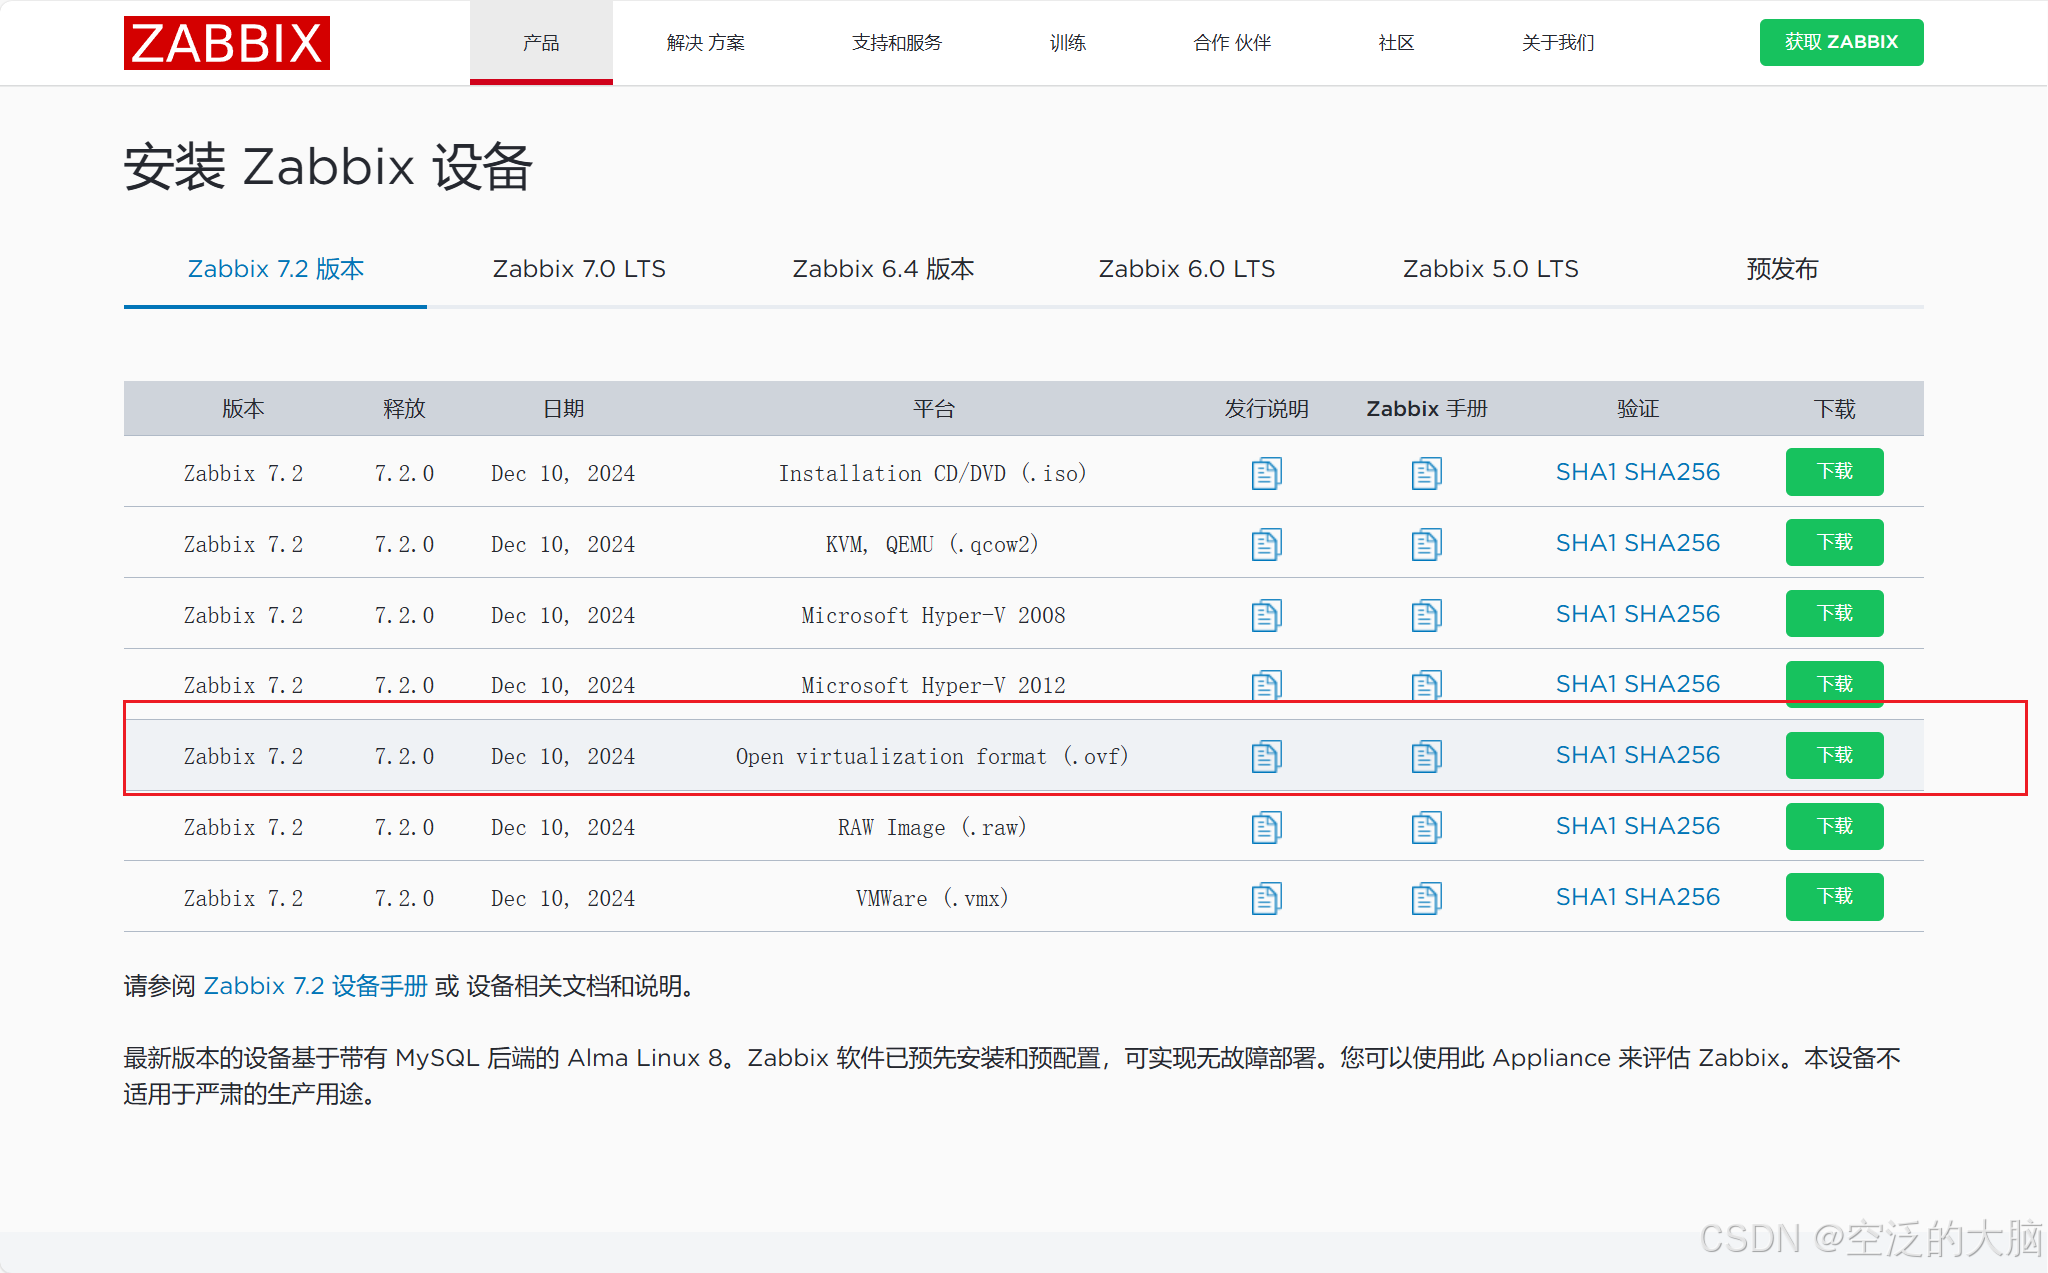Open release notes icon for VMWare row
The width and height of the screenshot is (2048, 1273).
(x=1266, y=898)
